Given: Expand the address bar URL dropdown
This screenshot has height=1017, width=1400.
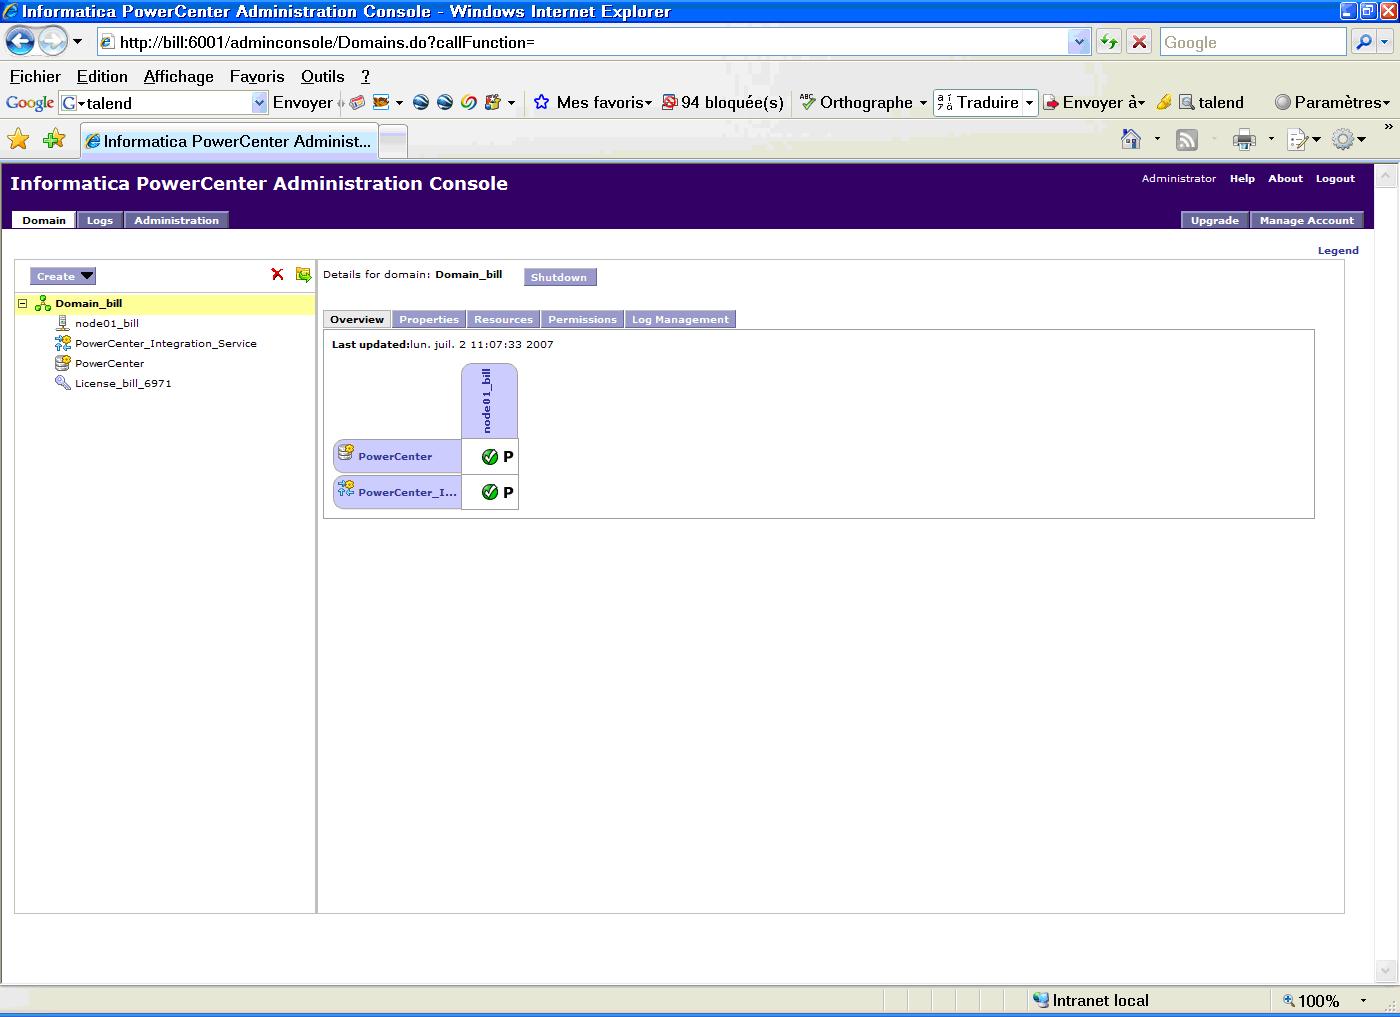Looking at the screenshot, I should (x=1078, y=42).
